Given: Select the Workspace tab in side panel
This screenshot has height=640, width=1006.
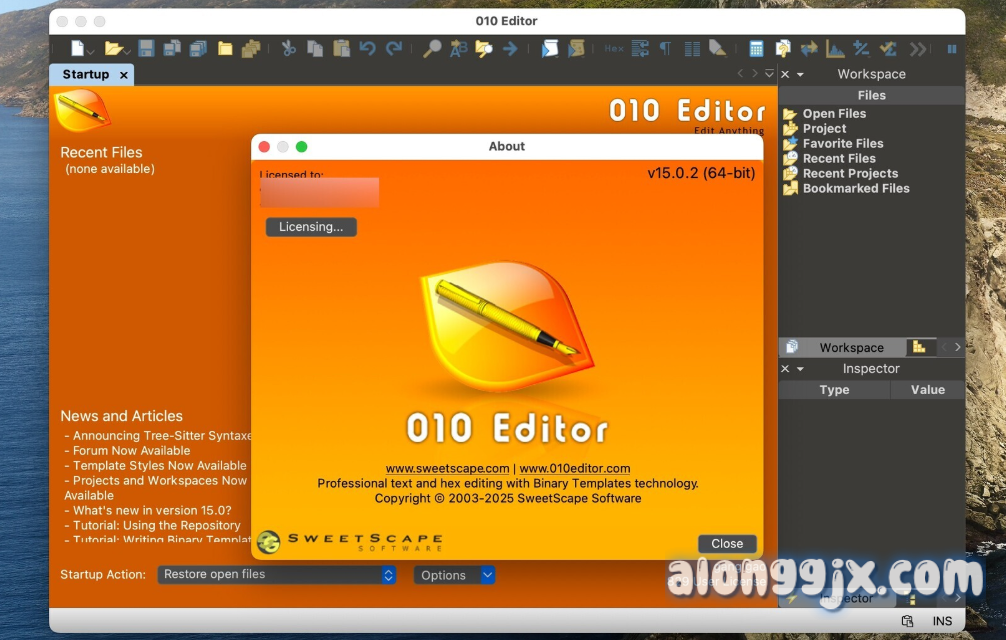Looking at the screenshot, I should point(850,347).
